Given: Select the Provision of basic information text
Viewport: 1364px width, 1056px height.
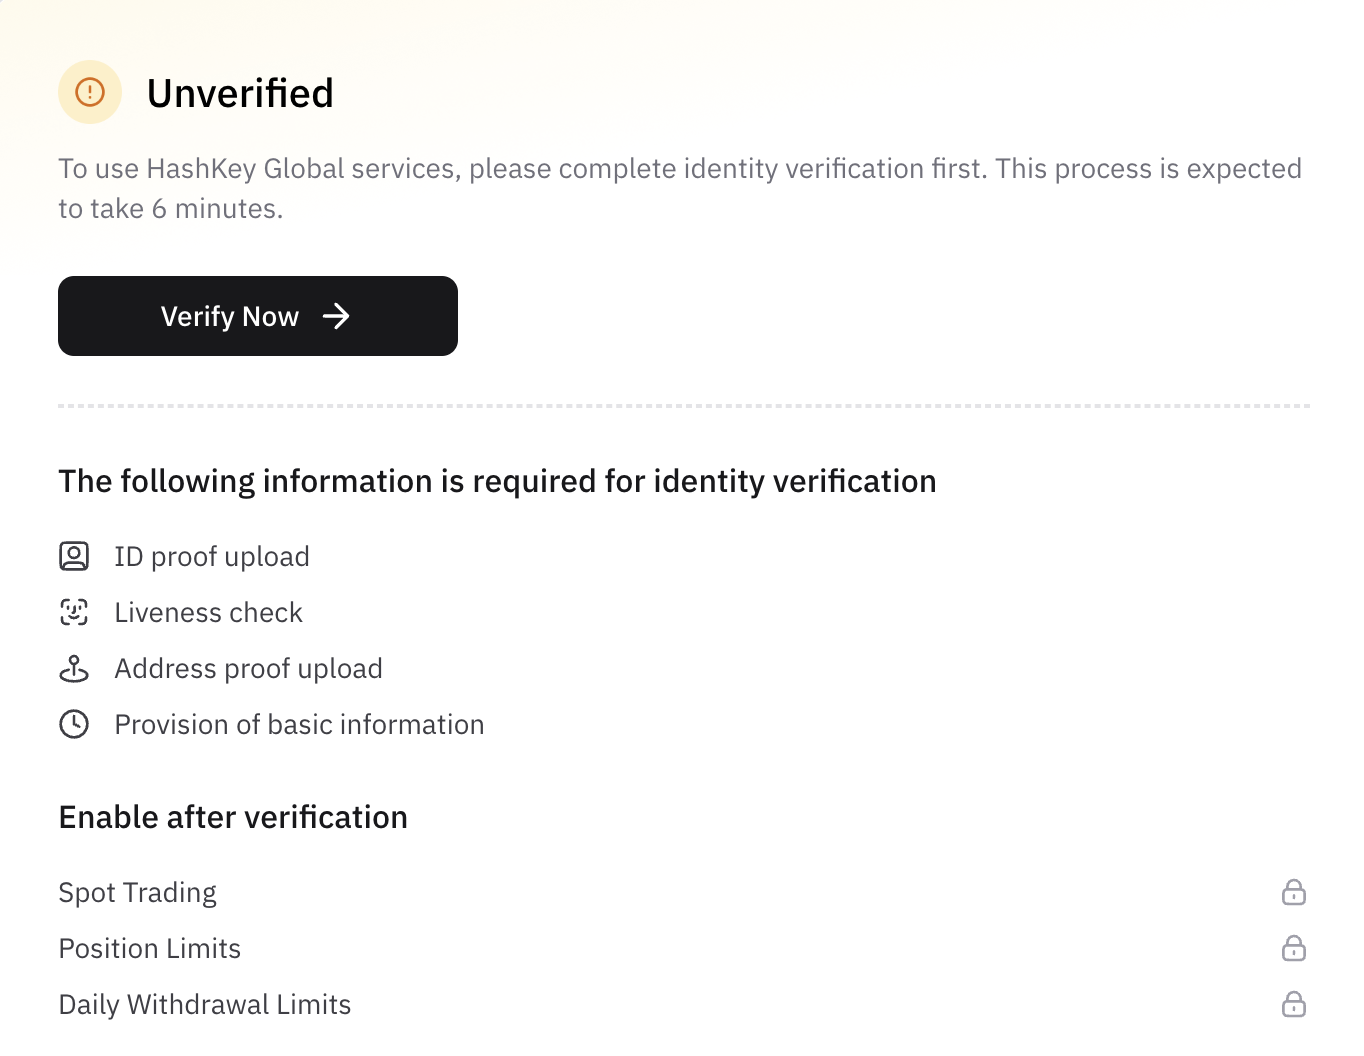Looking at the screenshot, I should click(299, 724).
